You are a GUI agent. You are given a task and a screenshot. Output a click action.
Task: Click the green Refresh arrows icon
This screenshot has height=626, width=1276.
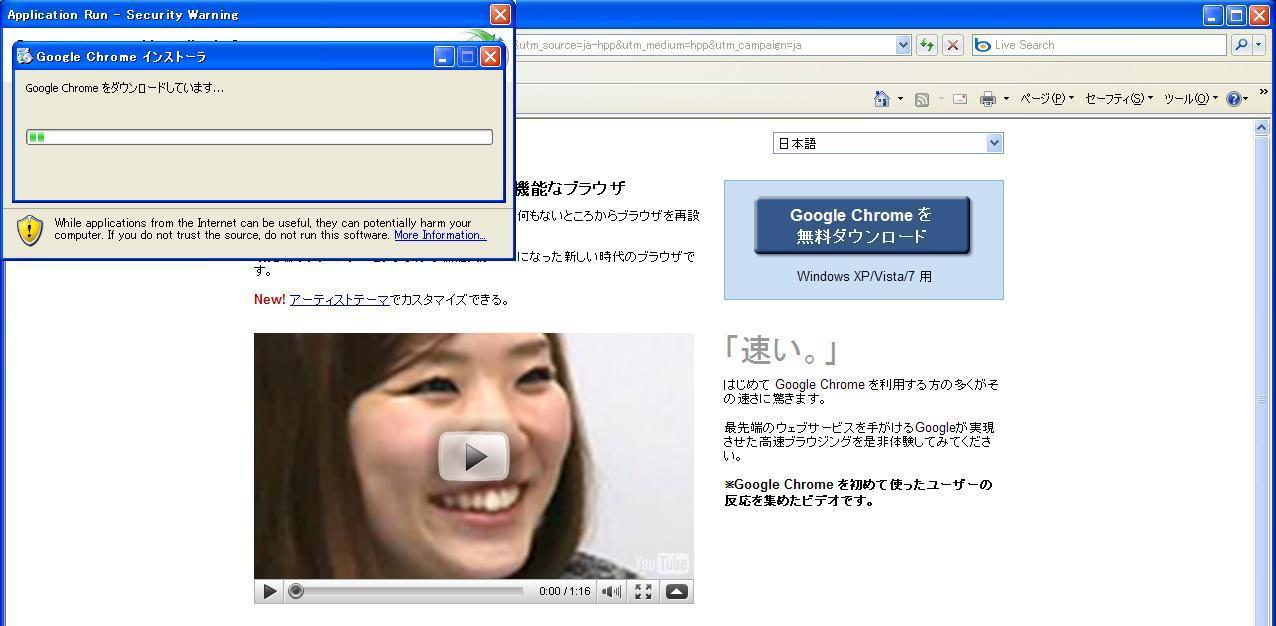pos(927,45)
